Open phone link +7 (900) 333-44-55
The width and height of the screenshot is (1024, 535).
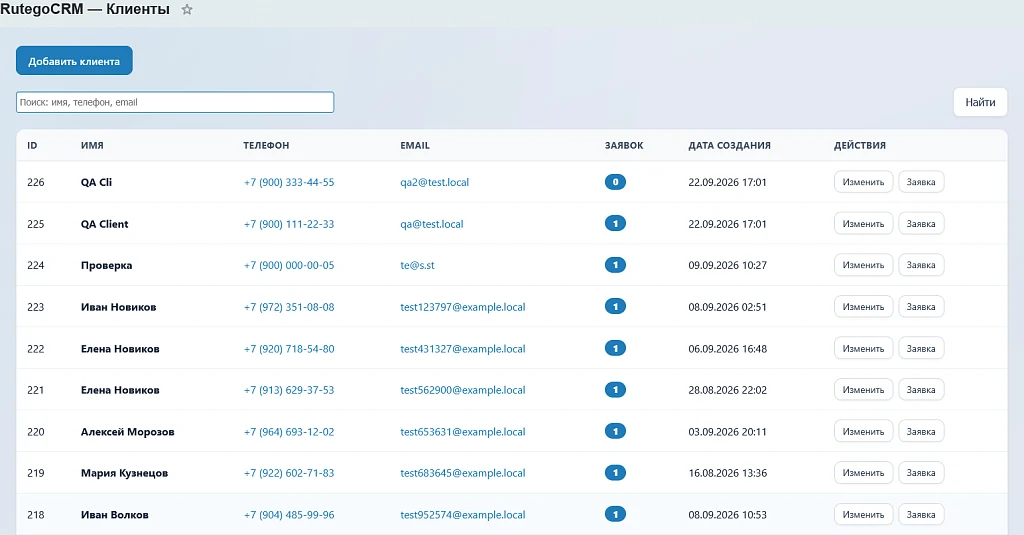[289, 182]
